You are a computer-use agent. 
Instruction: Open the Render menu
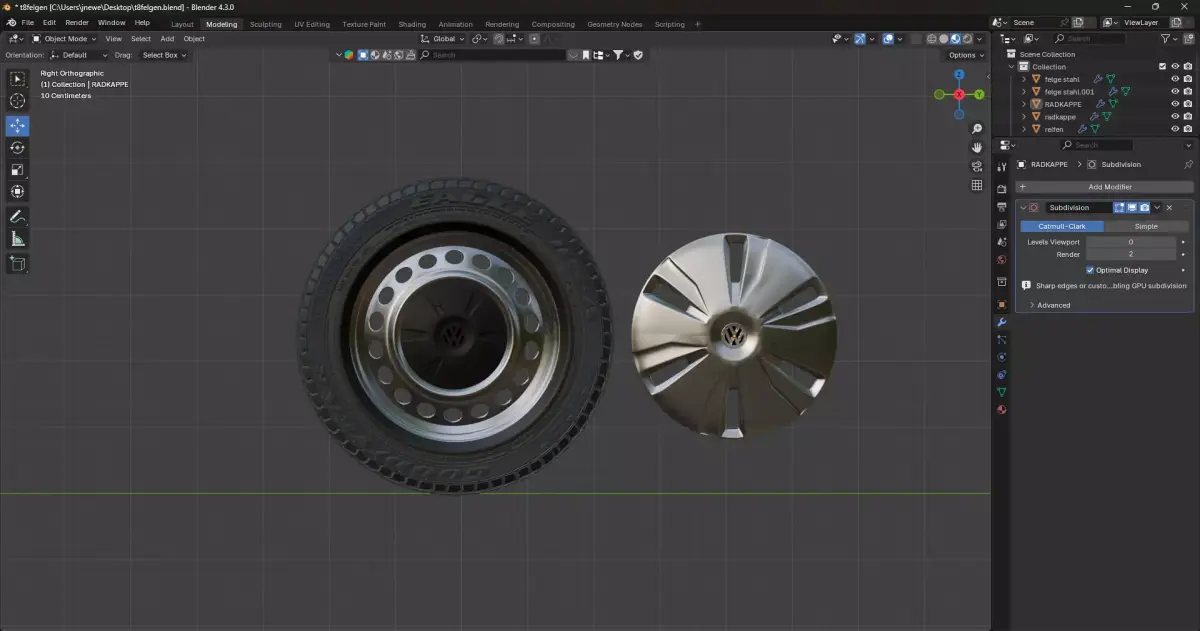(x=77, y=23)
